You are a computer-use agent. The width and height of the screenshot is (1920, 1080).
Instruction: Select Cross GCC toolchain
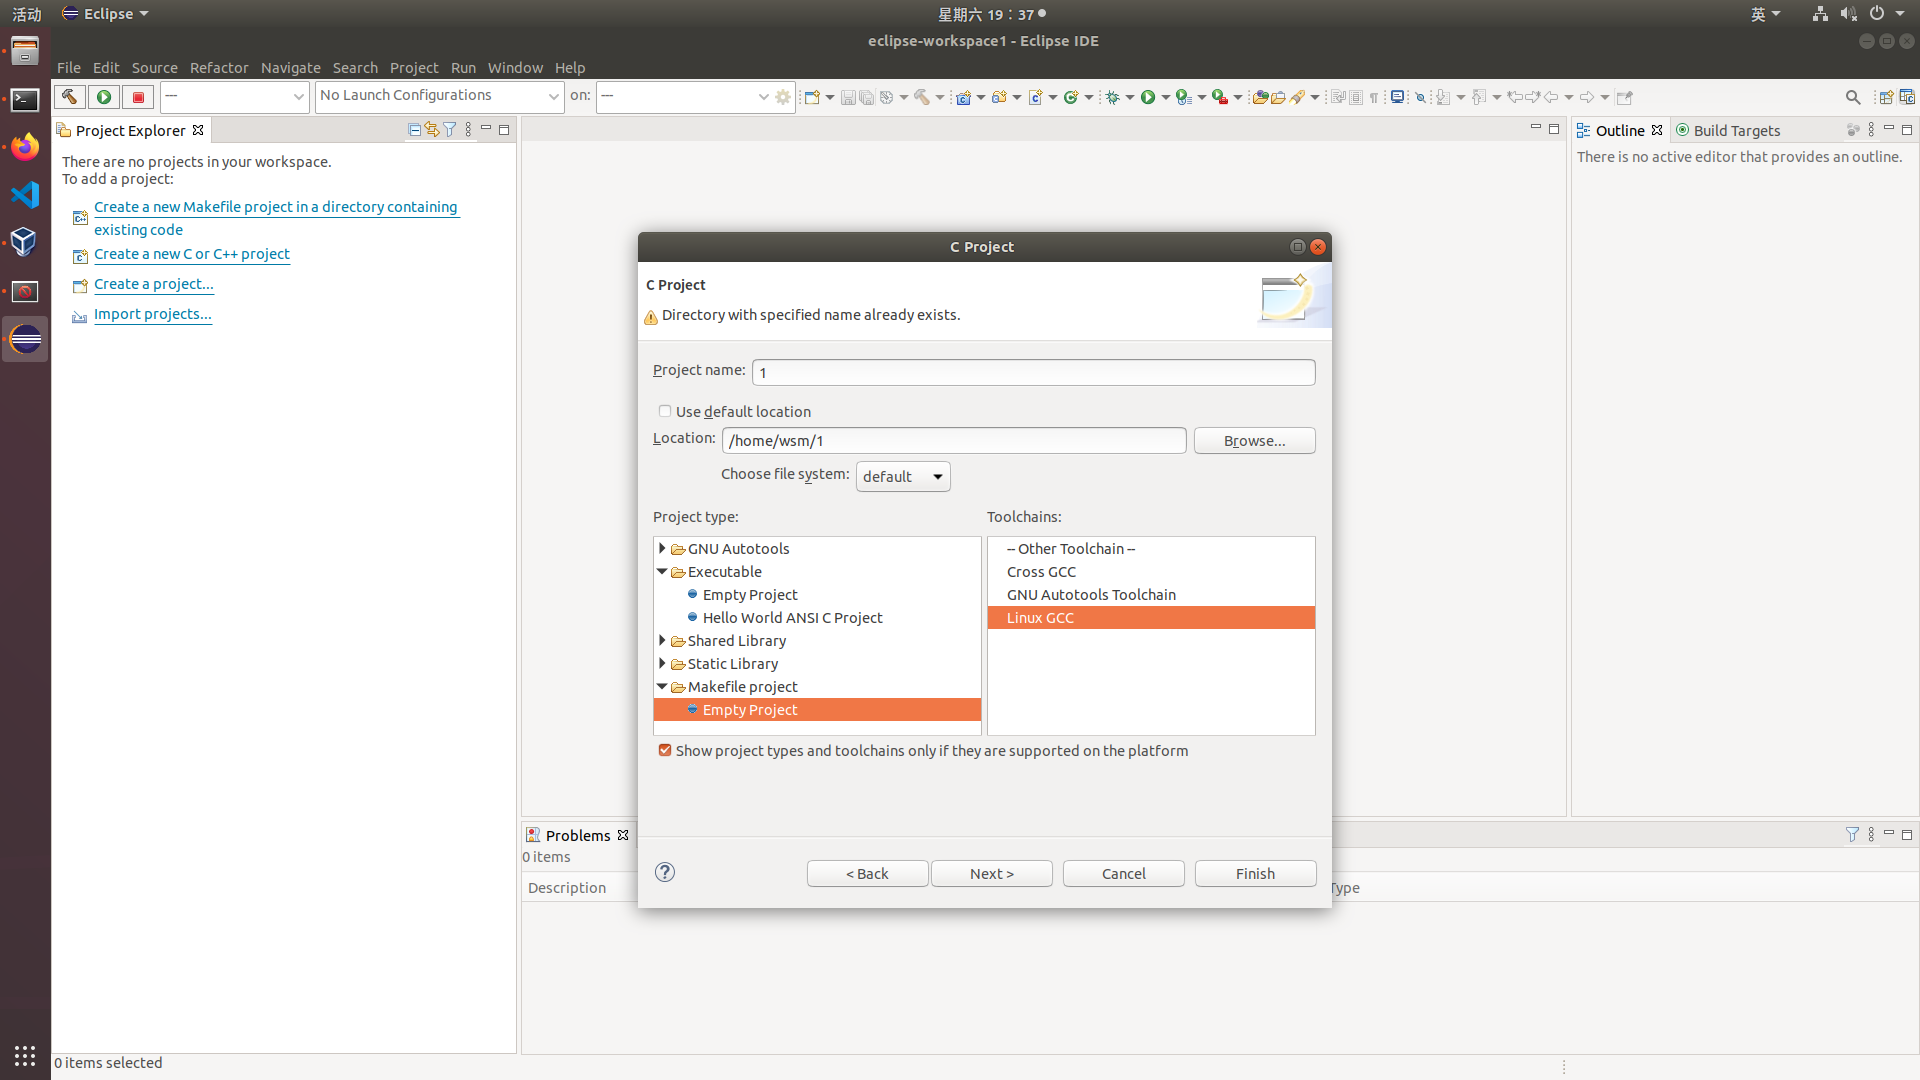[1151, 571]
